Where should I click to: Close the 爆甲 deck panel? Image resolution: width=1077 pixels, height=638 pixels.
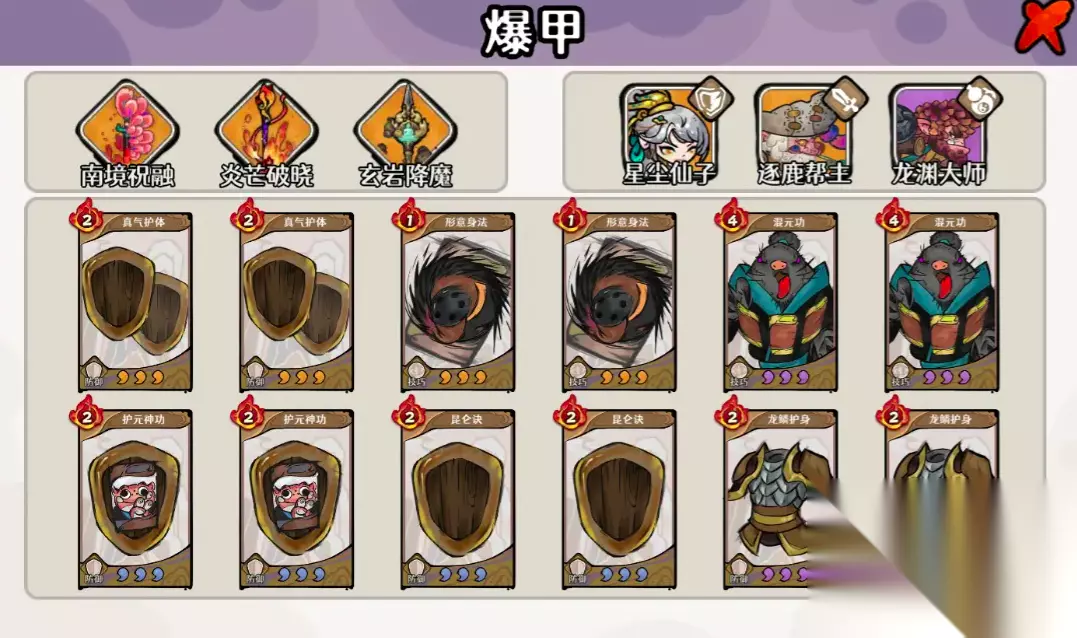click(1043, 27)
